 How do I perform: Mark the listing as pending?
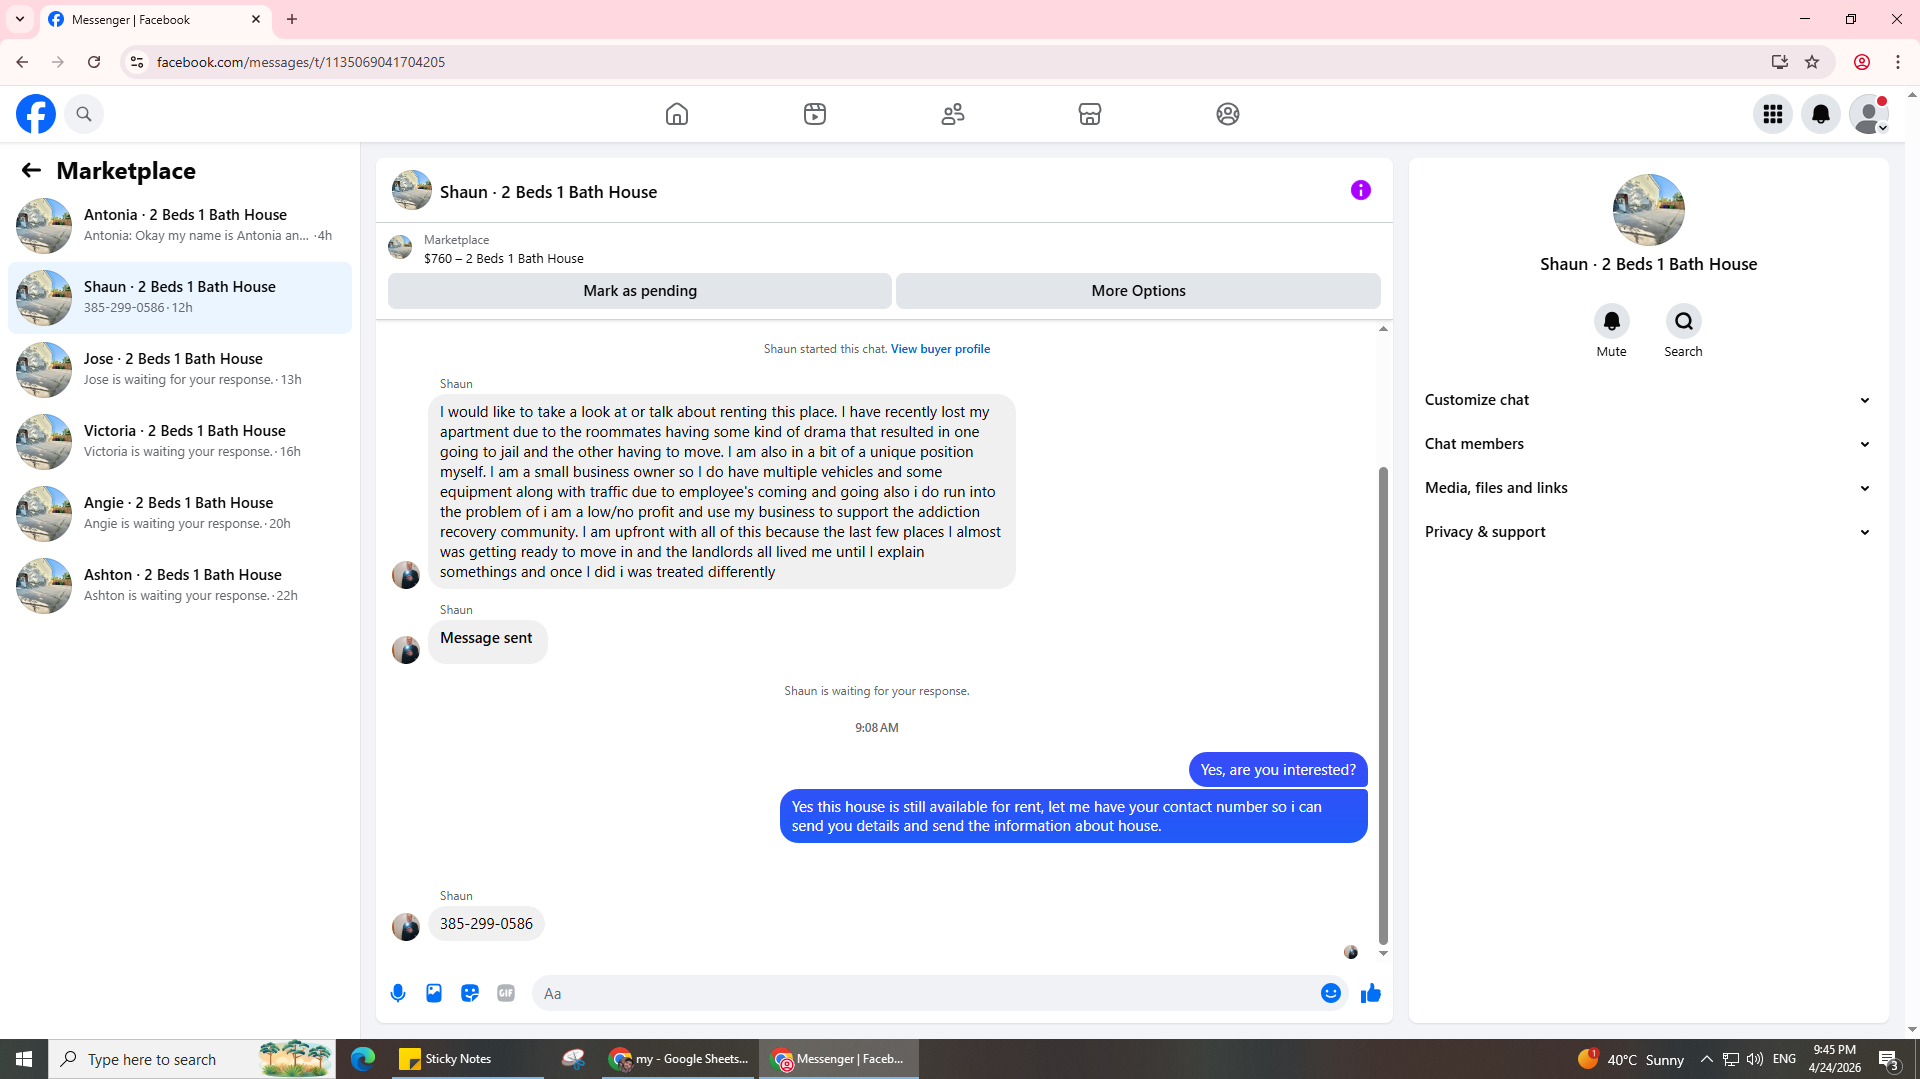[640, 291]
